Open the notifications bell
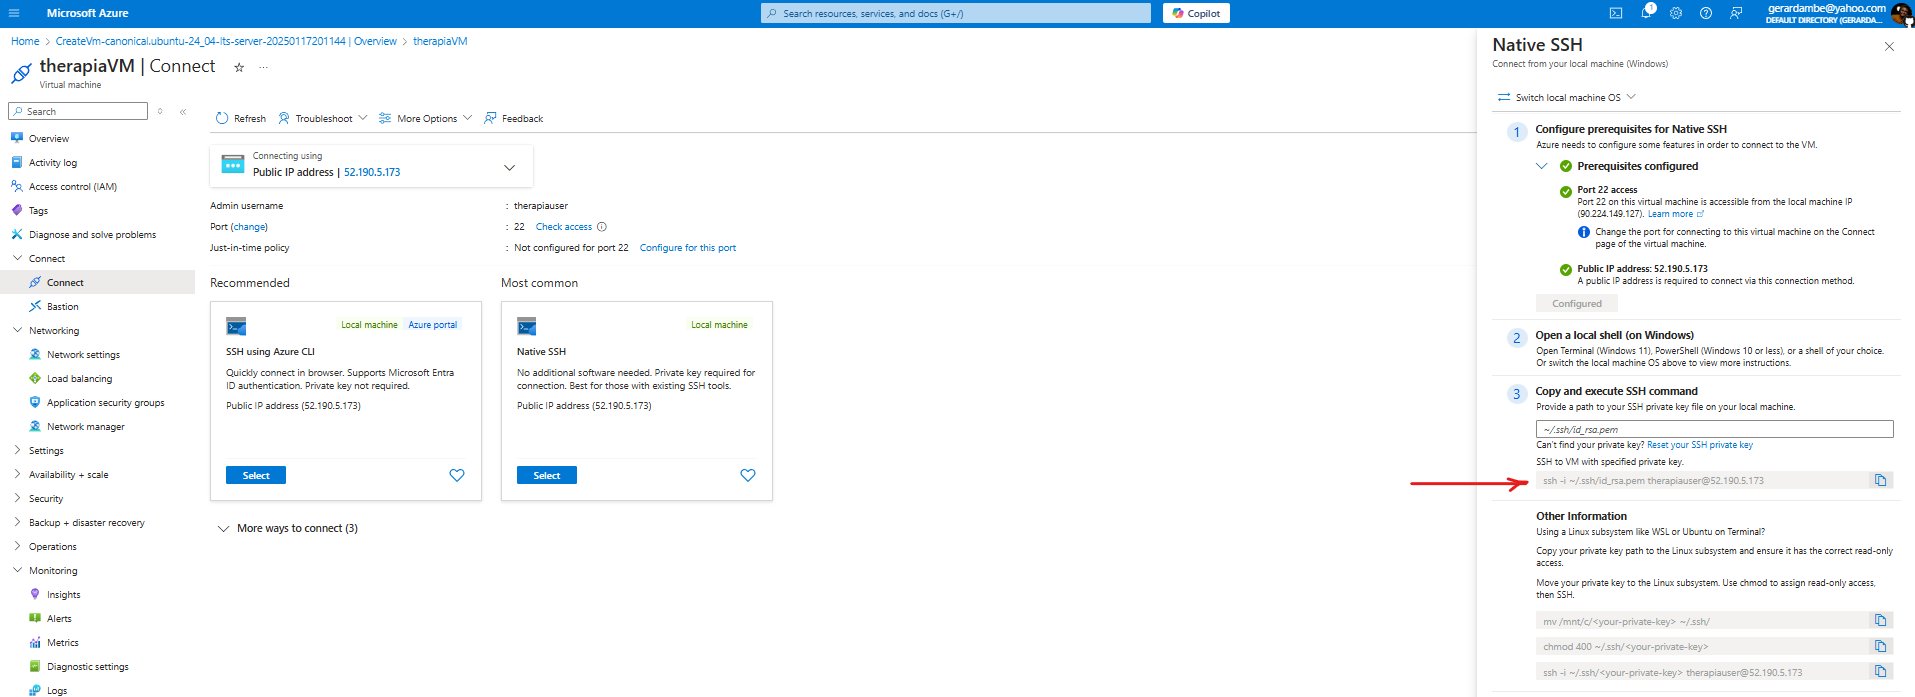Screen dimensions: 1915x697 pos(1646,13)
